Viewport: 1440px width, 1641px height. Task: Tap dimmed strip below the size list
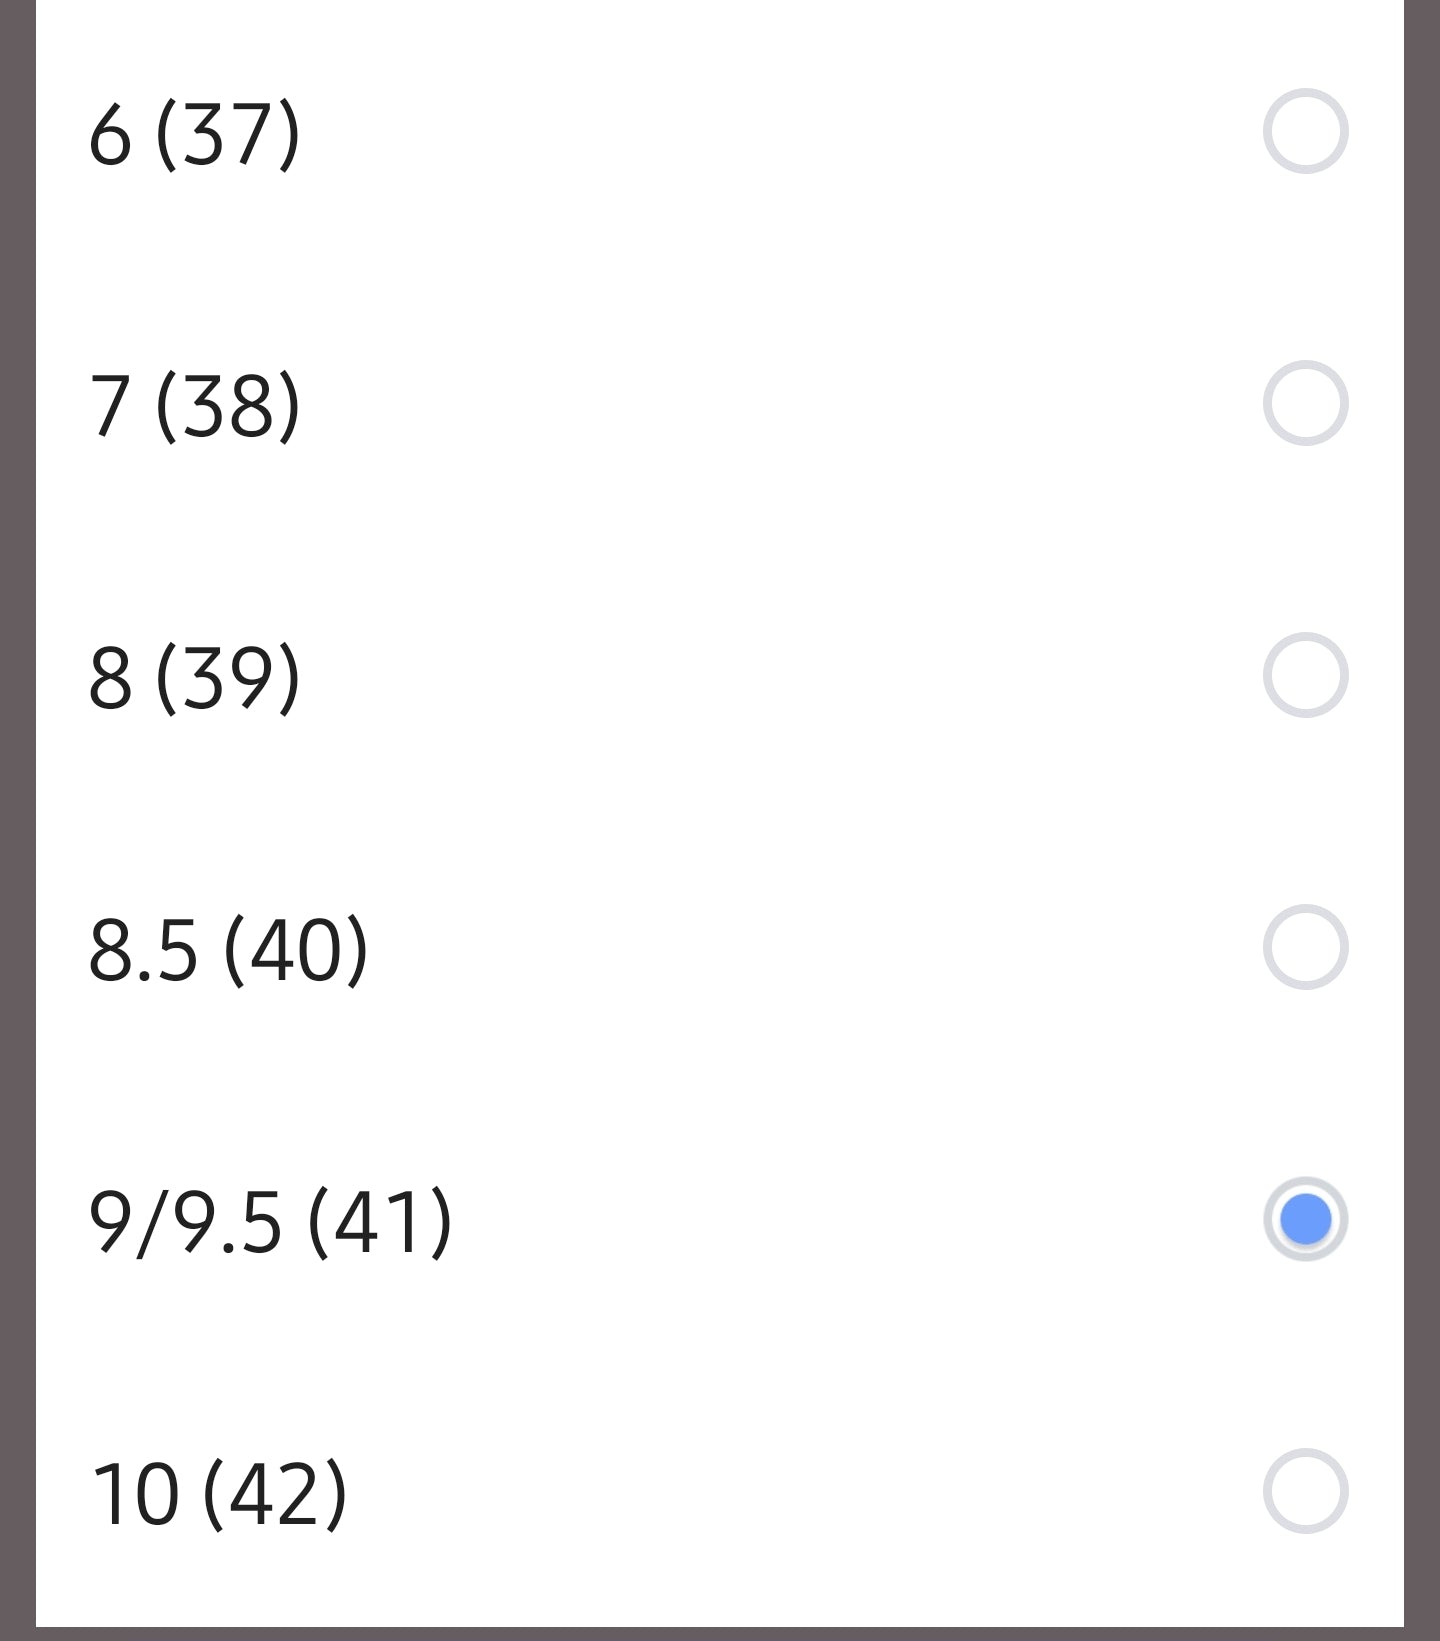click(x=720, y=1634)
